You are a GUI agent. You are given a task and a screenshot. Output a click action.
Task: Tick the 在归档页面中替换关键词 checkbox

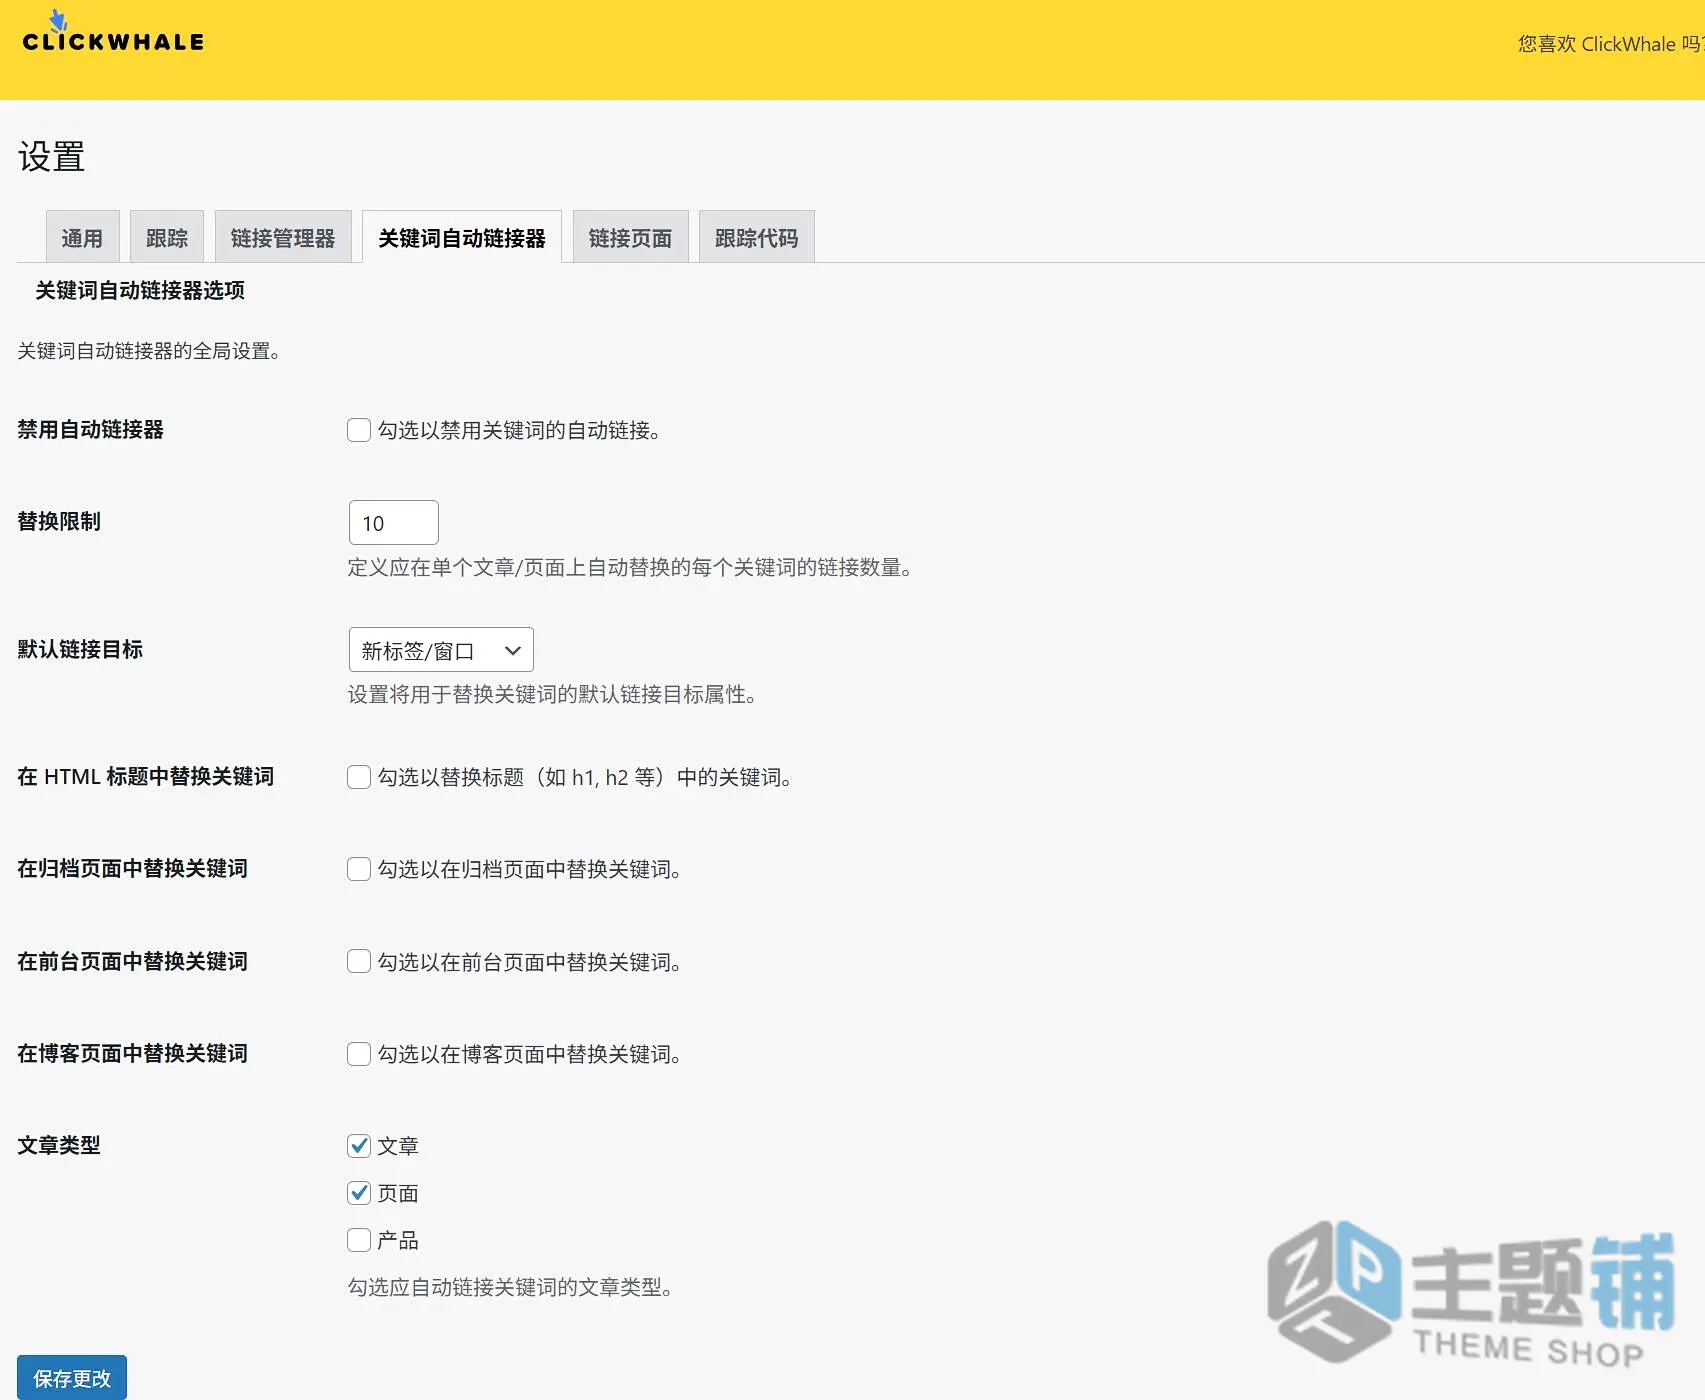coord(359,869)
